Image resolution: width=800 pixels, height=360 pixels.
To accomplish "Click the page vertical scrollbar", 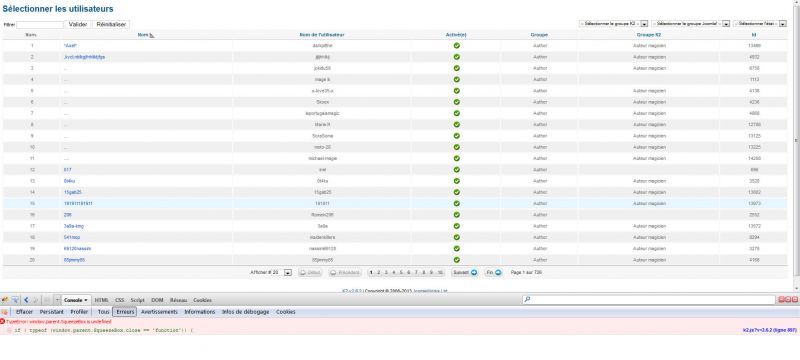I will pyautogui.click(x=796, y=145).
